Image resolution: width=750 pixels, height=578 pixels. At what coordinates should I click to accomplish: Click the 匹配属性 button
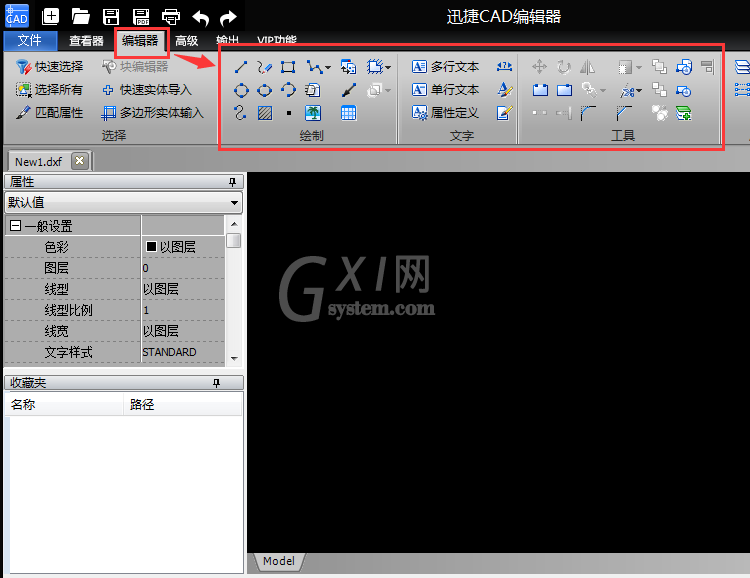(x=49, y=112)
